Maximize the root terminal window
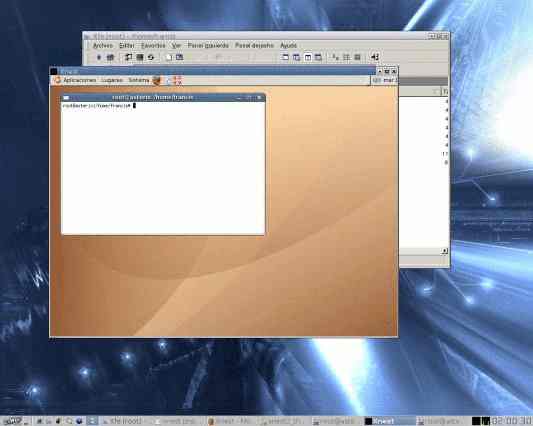The width and height of the screenshot is (533, 426). [x=249, y=98]
